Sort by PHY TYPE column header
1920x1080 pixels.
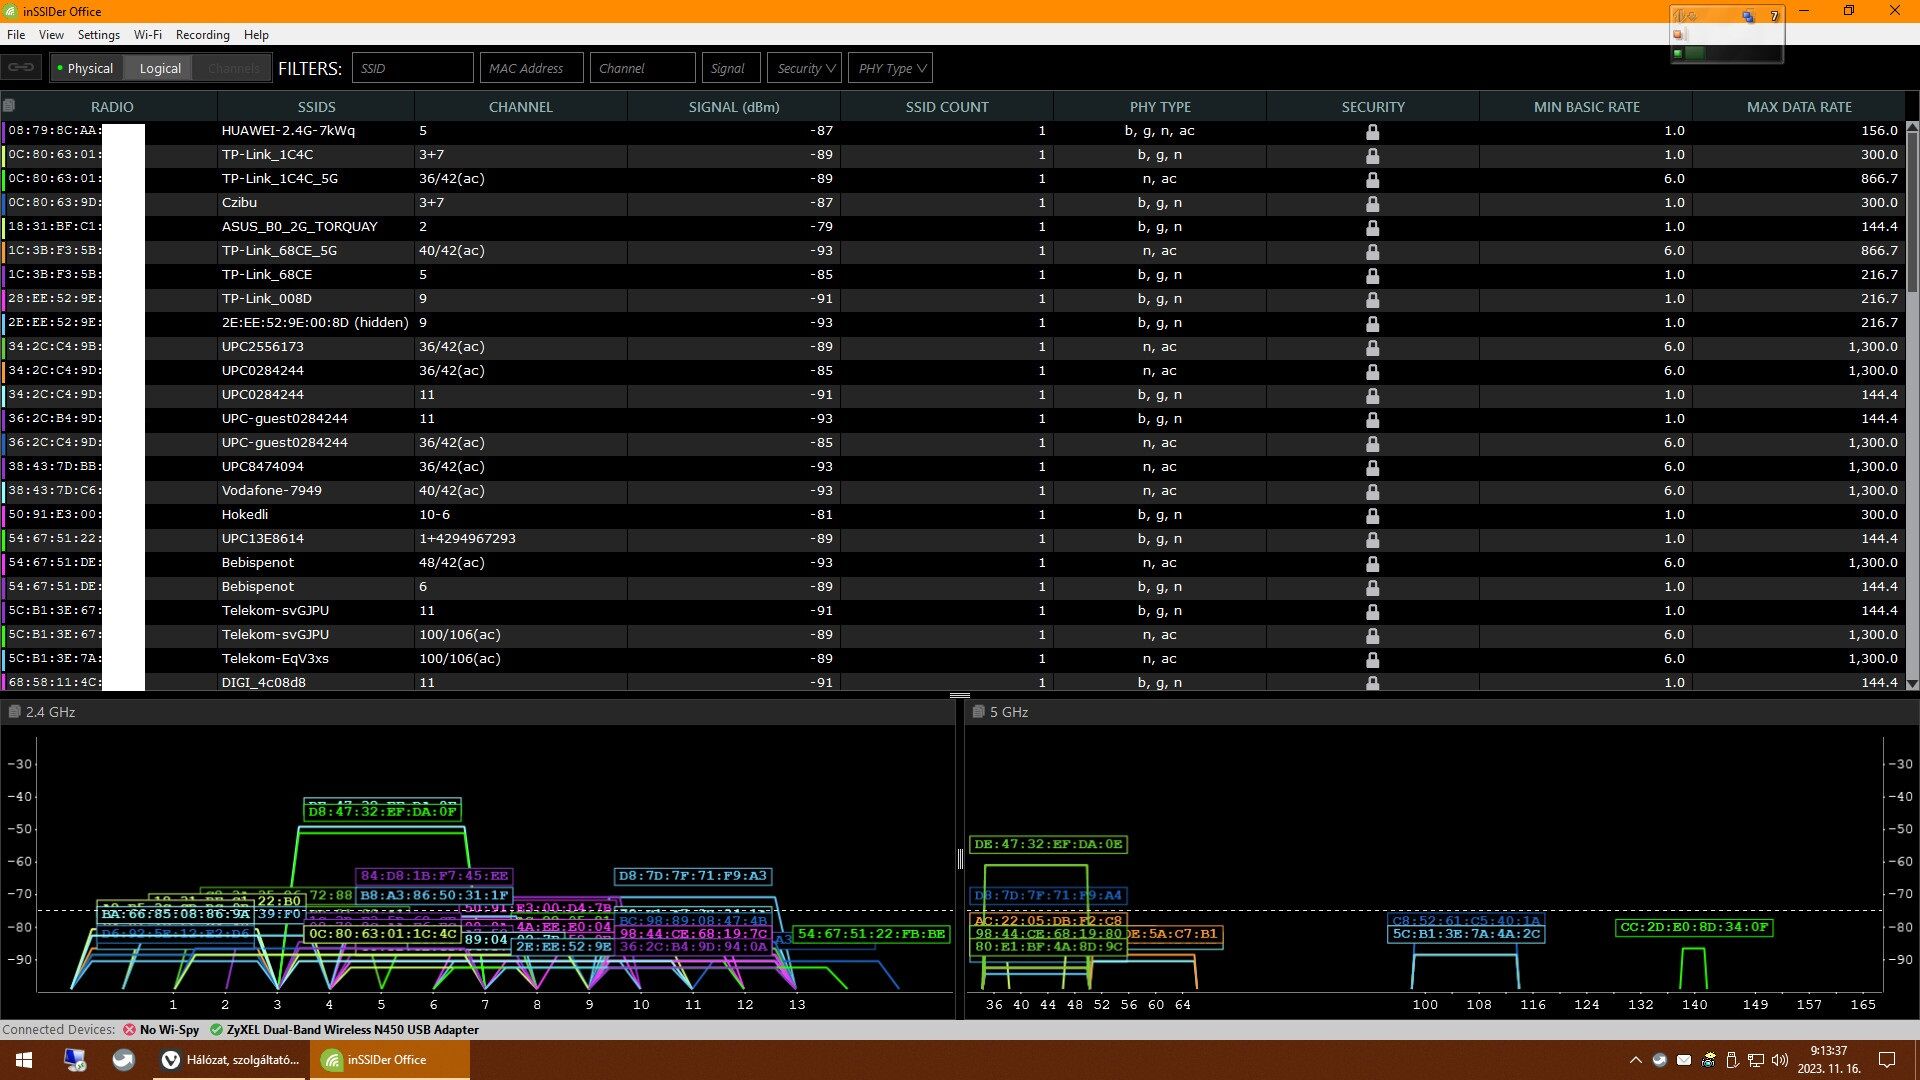click(x=1160, y=106)
